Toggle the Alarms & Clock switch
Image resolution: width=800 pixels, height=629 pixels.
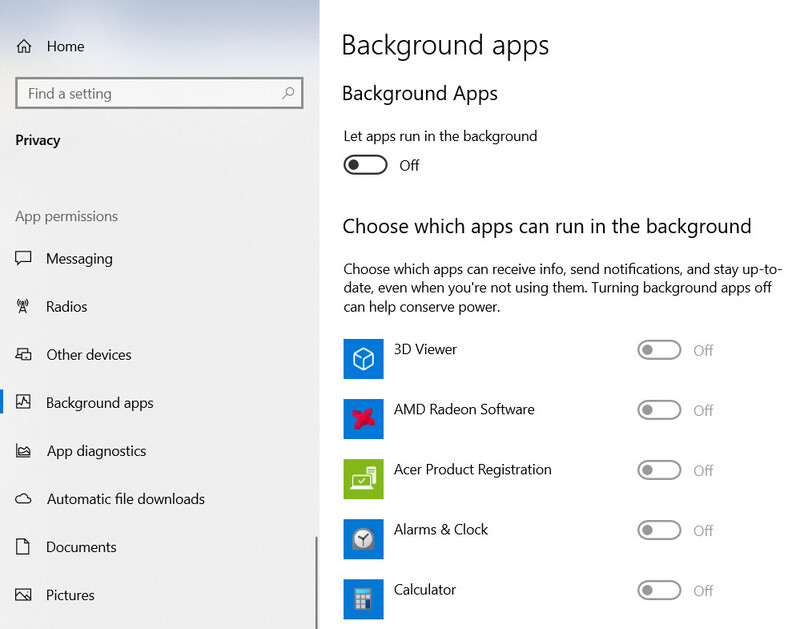coord(659,530)
